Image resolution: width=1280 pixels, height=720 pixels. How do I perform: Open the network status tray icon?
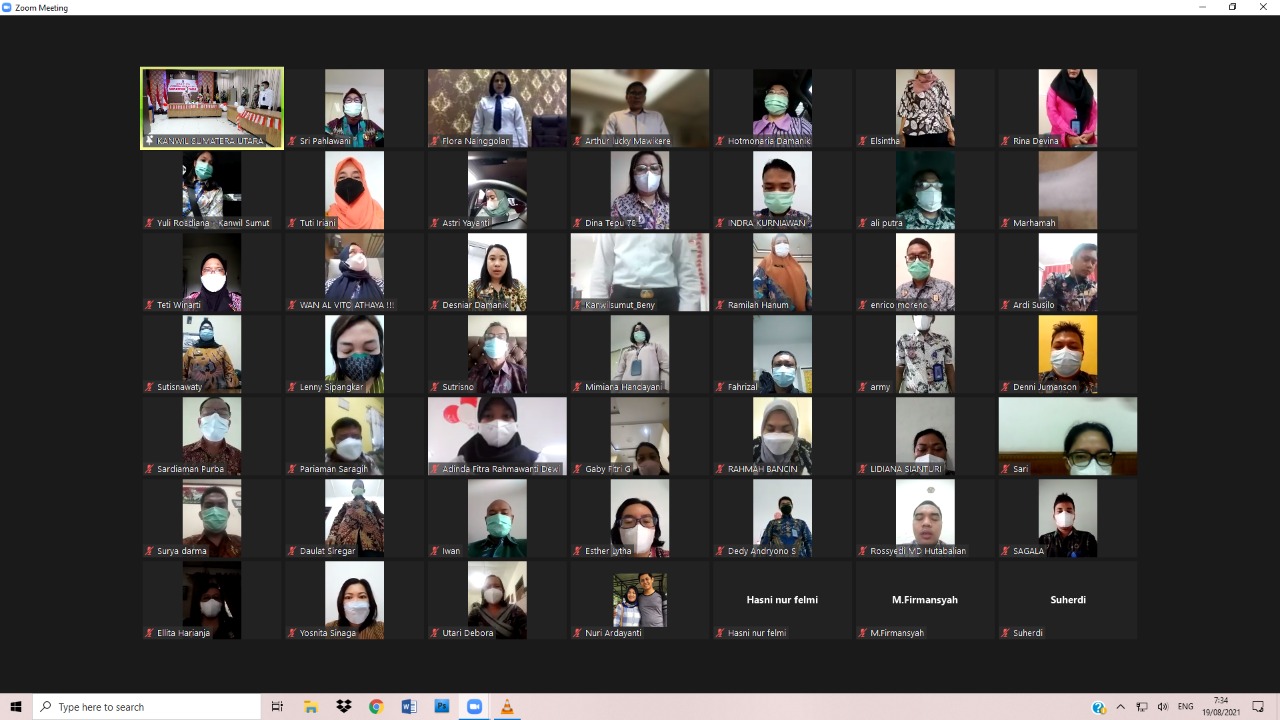click(x=1142, y=707)
